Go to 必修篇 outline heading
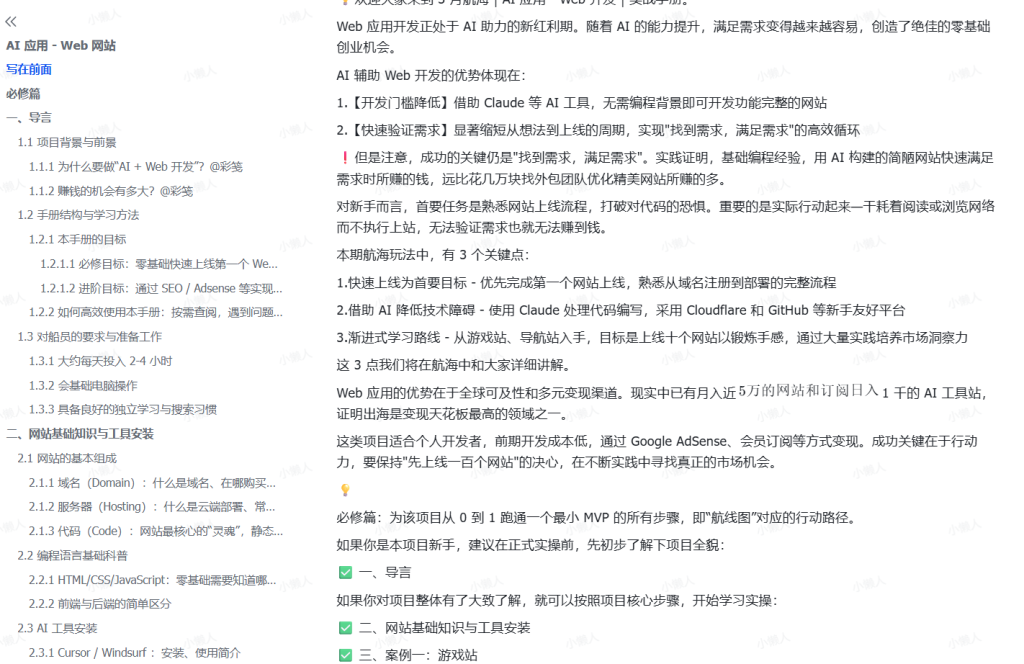The image size is (1024, 664). click(x=24, y=93)
